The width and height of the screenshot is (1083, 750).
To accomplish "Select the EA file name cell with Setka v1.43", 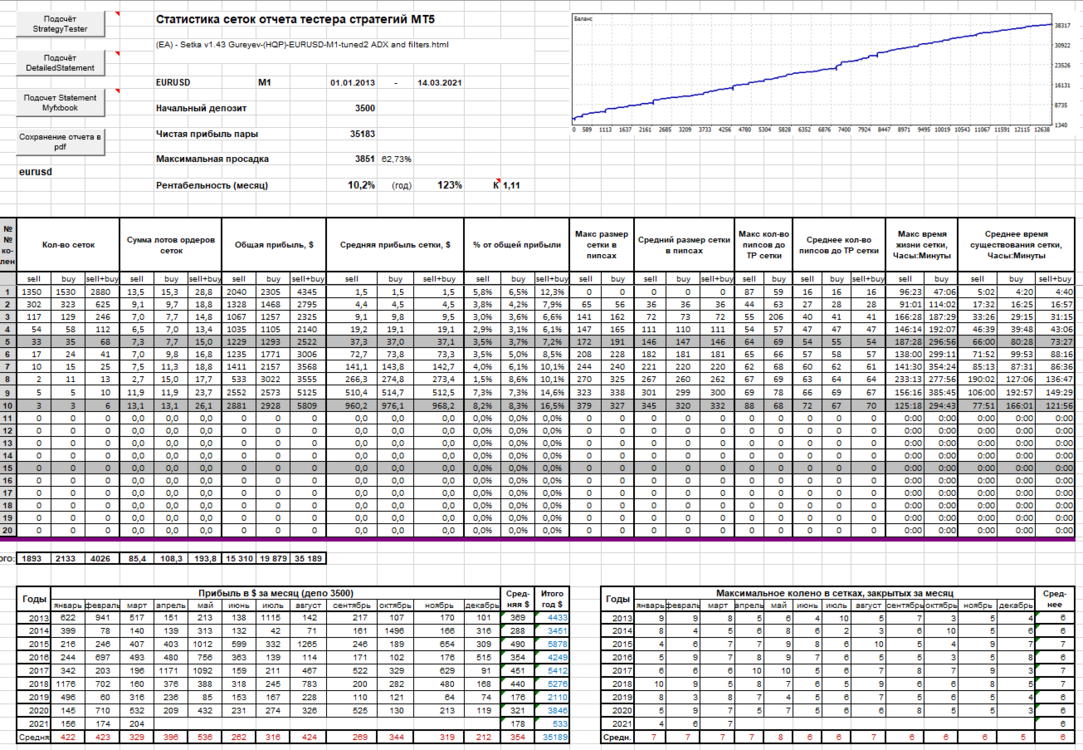I will pyautogui.click(x=302, y=45).
